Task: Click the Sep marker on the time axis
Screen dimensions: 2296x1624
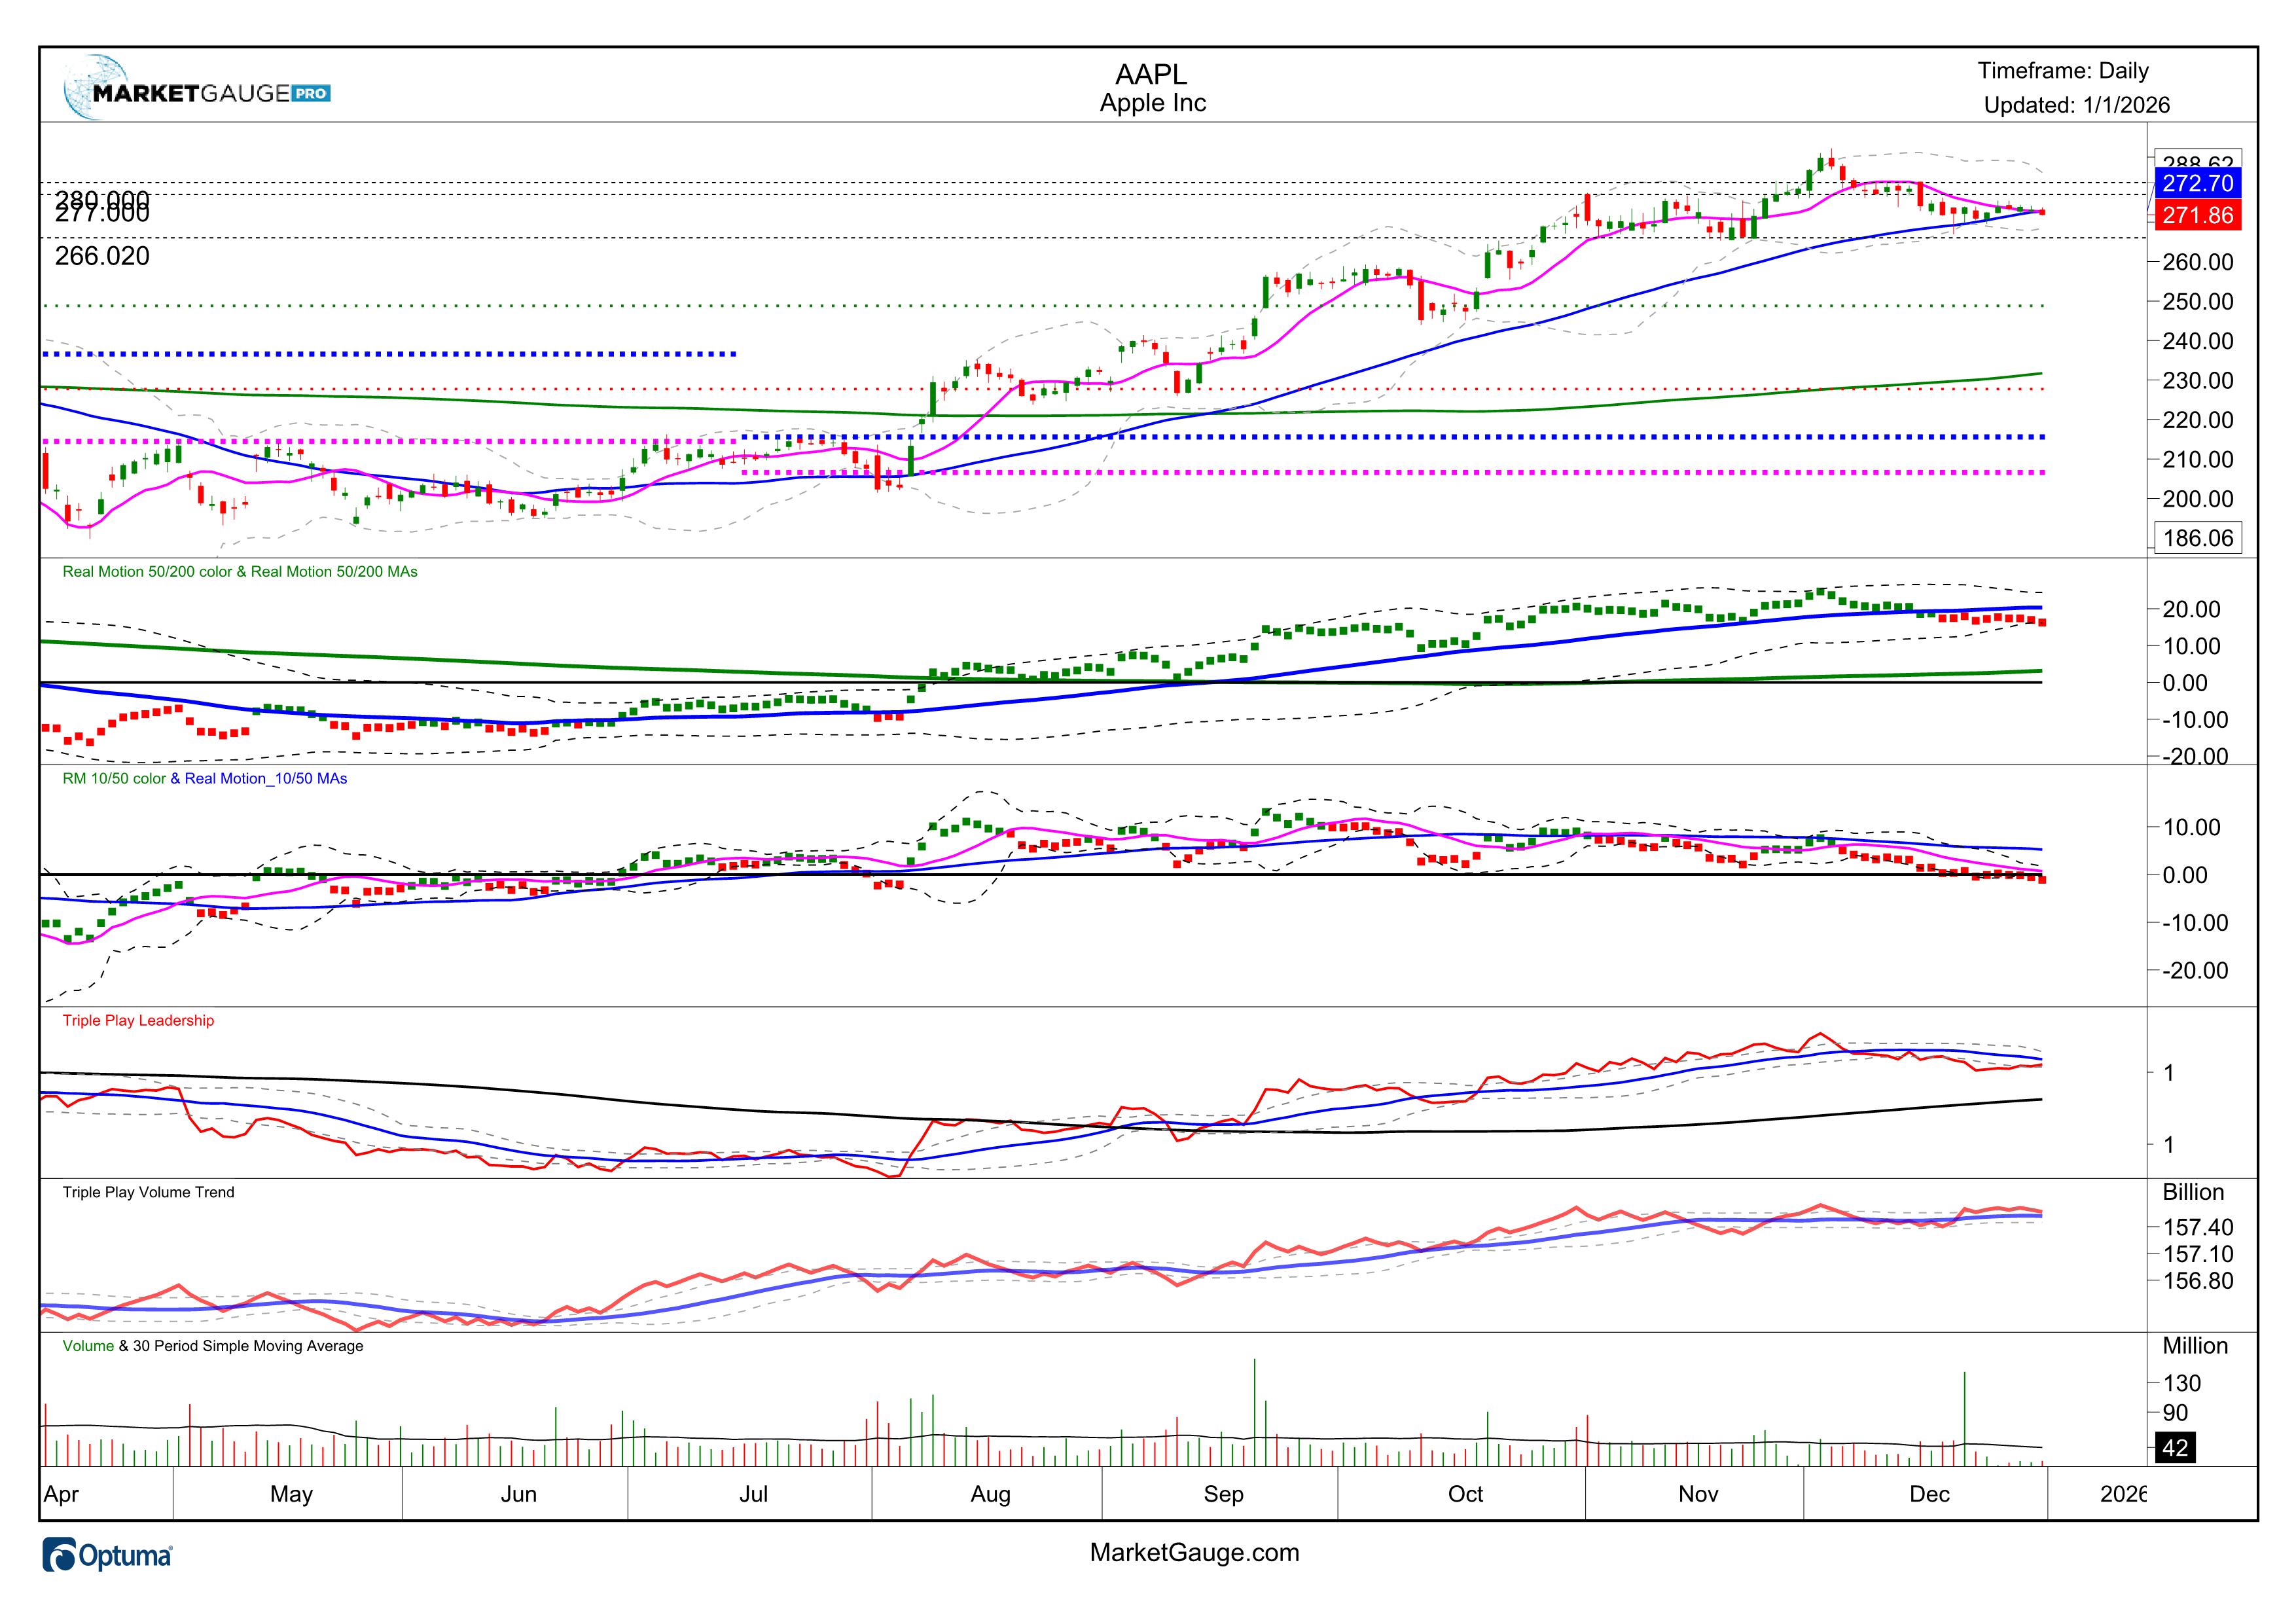Action: [x=1223, y=1494]
